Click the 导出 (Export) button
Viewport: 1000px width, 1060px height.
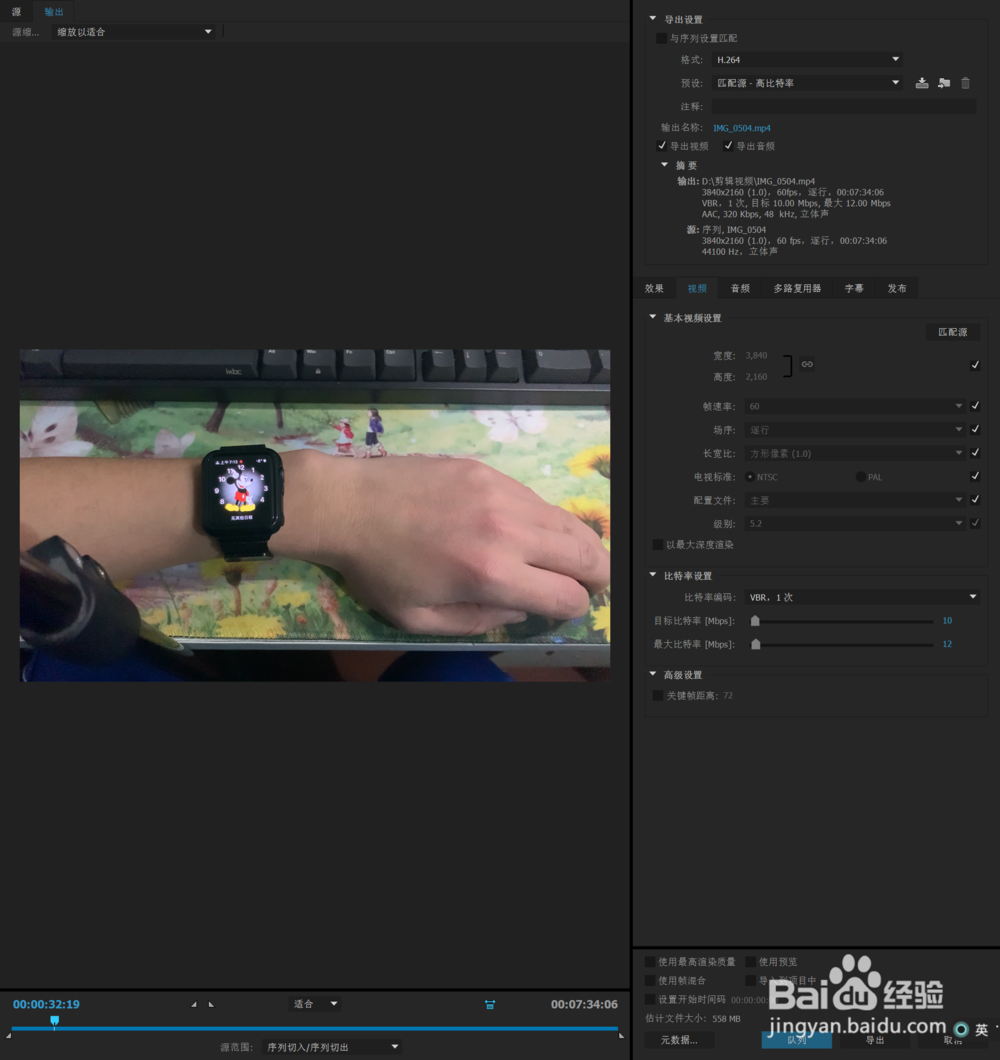tap(873, 1040)
